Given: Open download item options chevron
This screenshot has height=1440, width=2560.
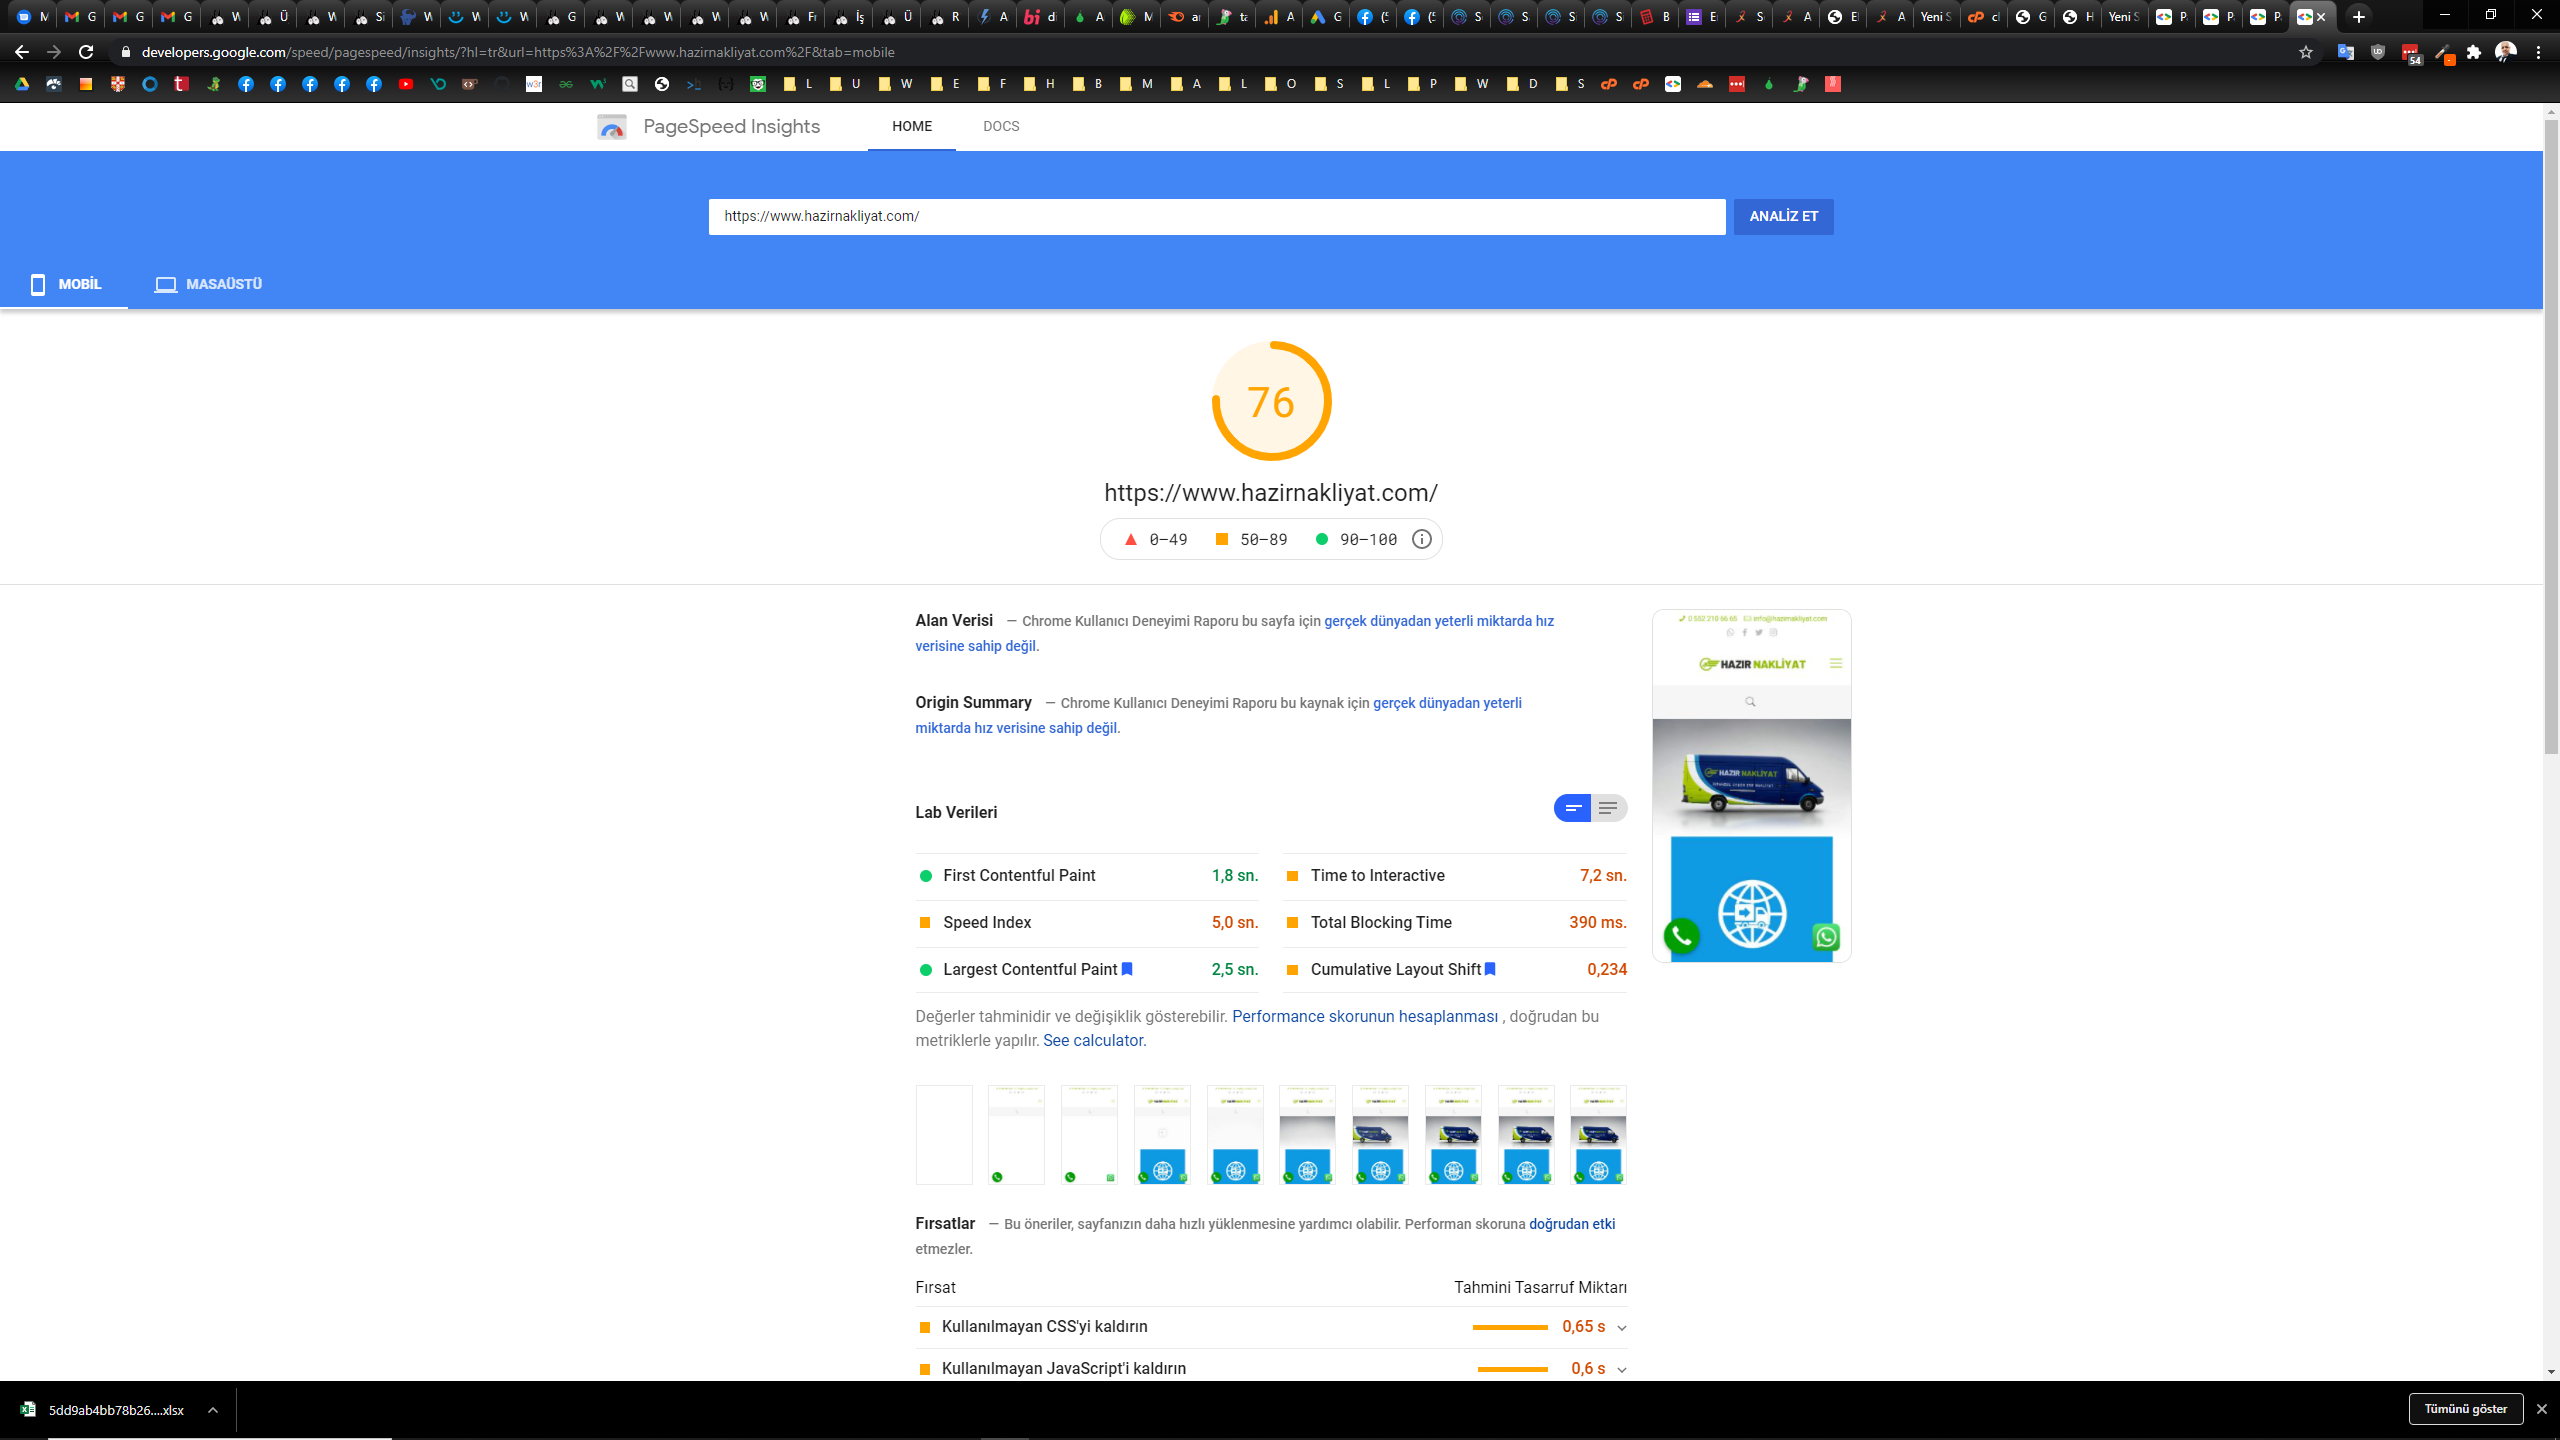Looking at the screenshot, I should click(x=213, y=1410).
